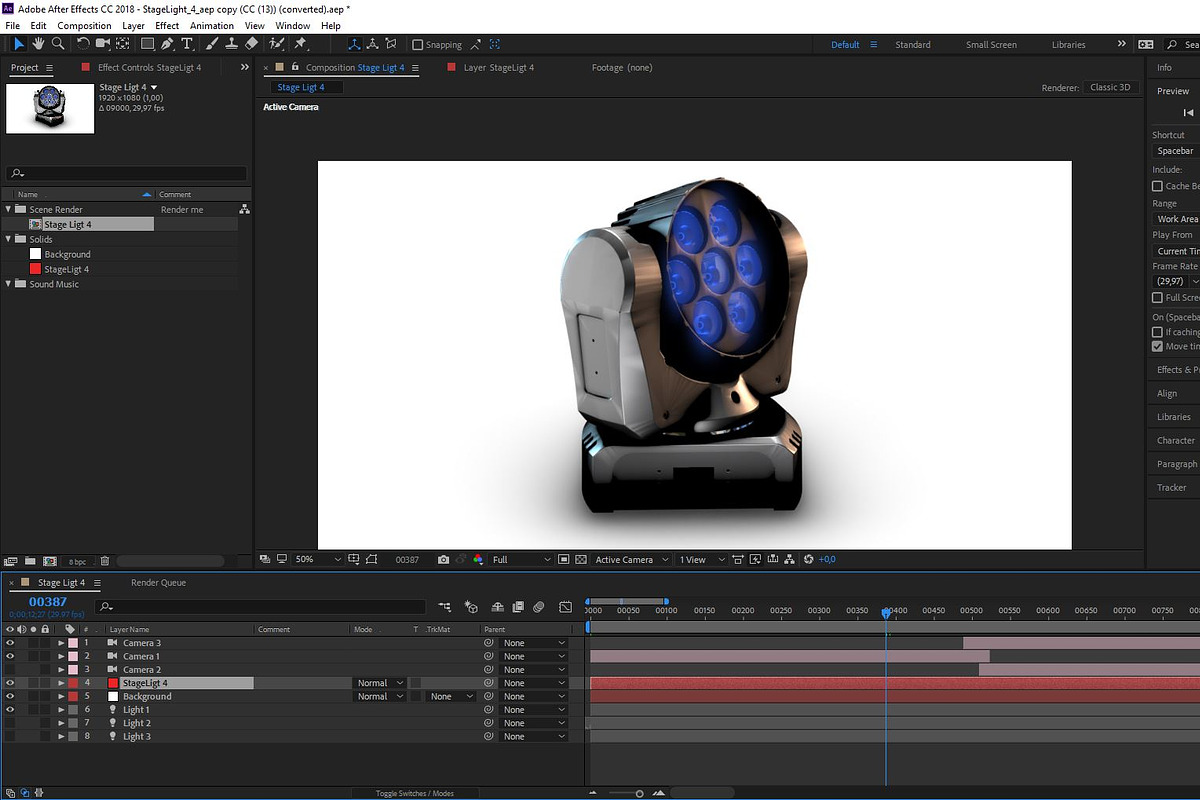Select the Roto Brush tool
The width and height of the screenshot is (1200, 800).
277,44
